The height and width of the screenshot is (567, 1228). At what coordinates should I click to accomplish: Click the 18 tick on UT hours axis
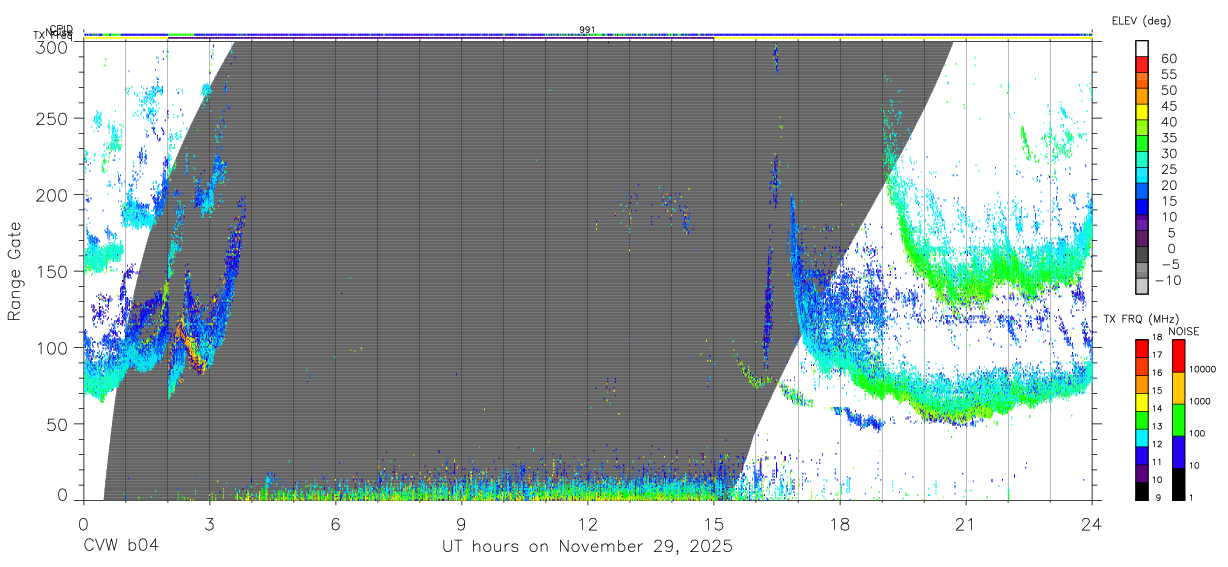click(x=840, y=523)
